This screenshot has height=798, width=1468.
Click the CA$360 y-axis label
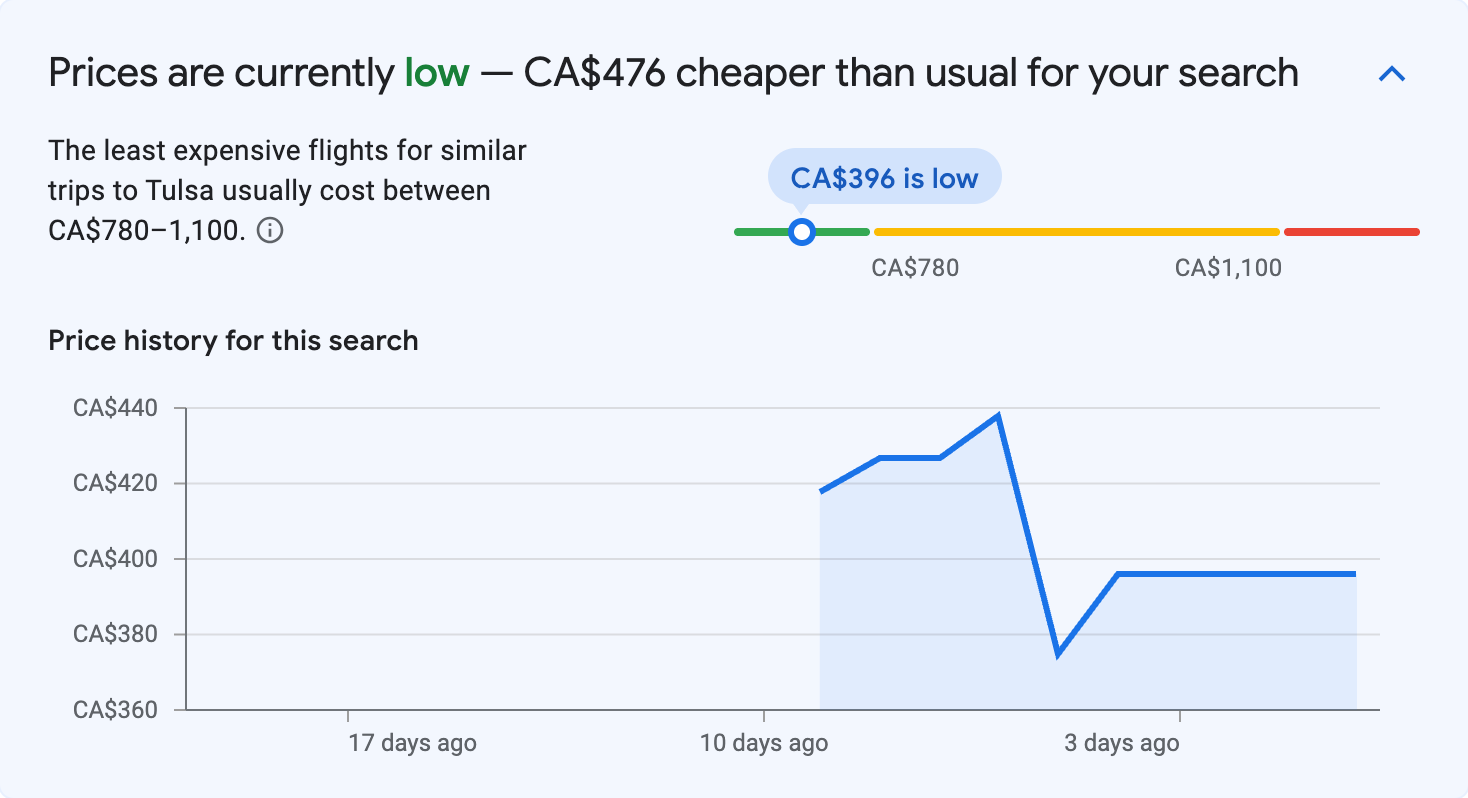(x=116, y=710)
